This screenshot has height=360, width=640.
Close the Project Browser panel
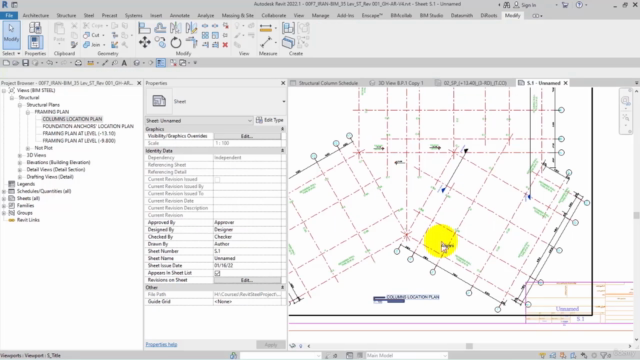pos(139,83)
